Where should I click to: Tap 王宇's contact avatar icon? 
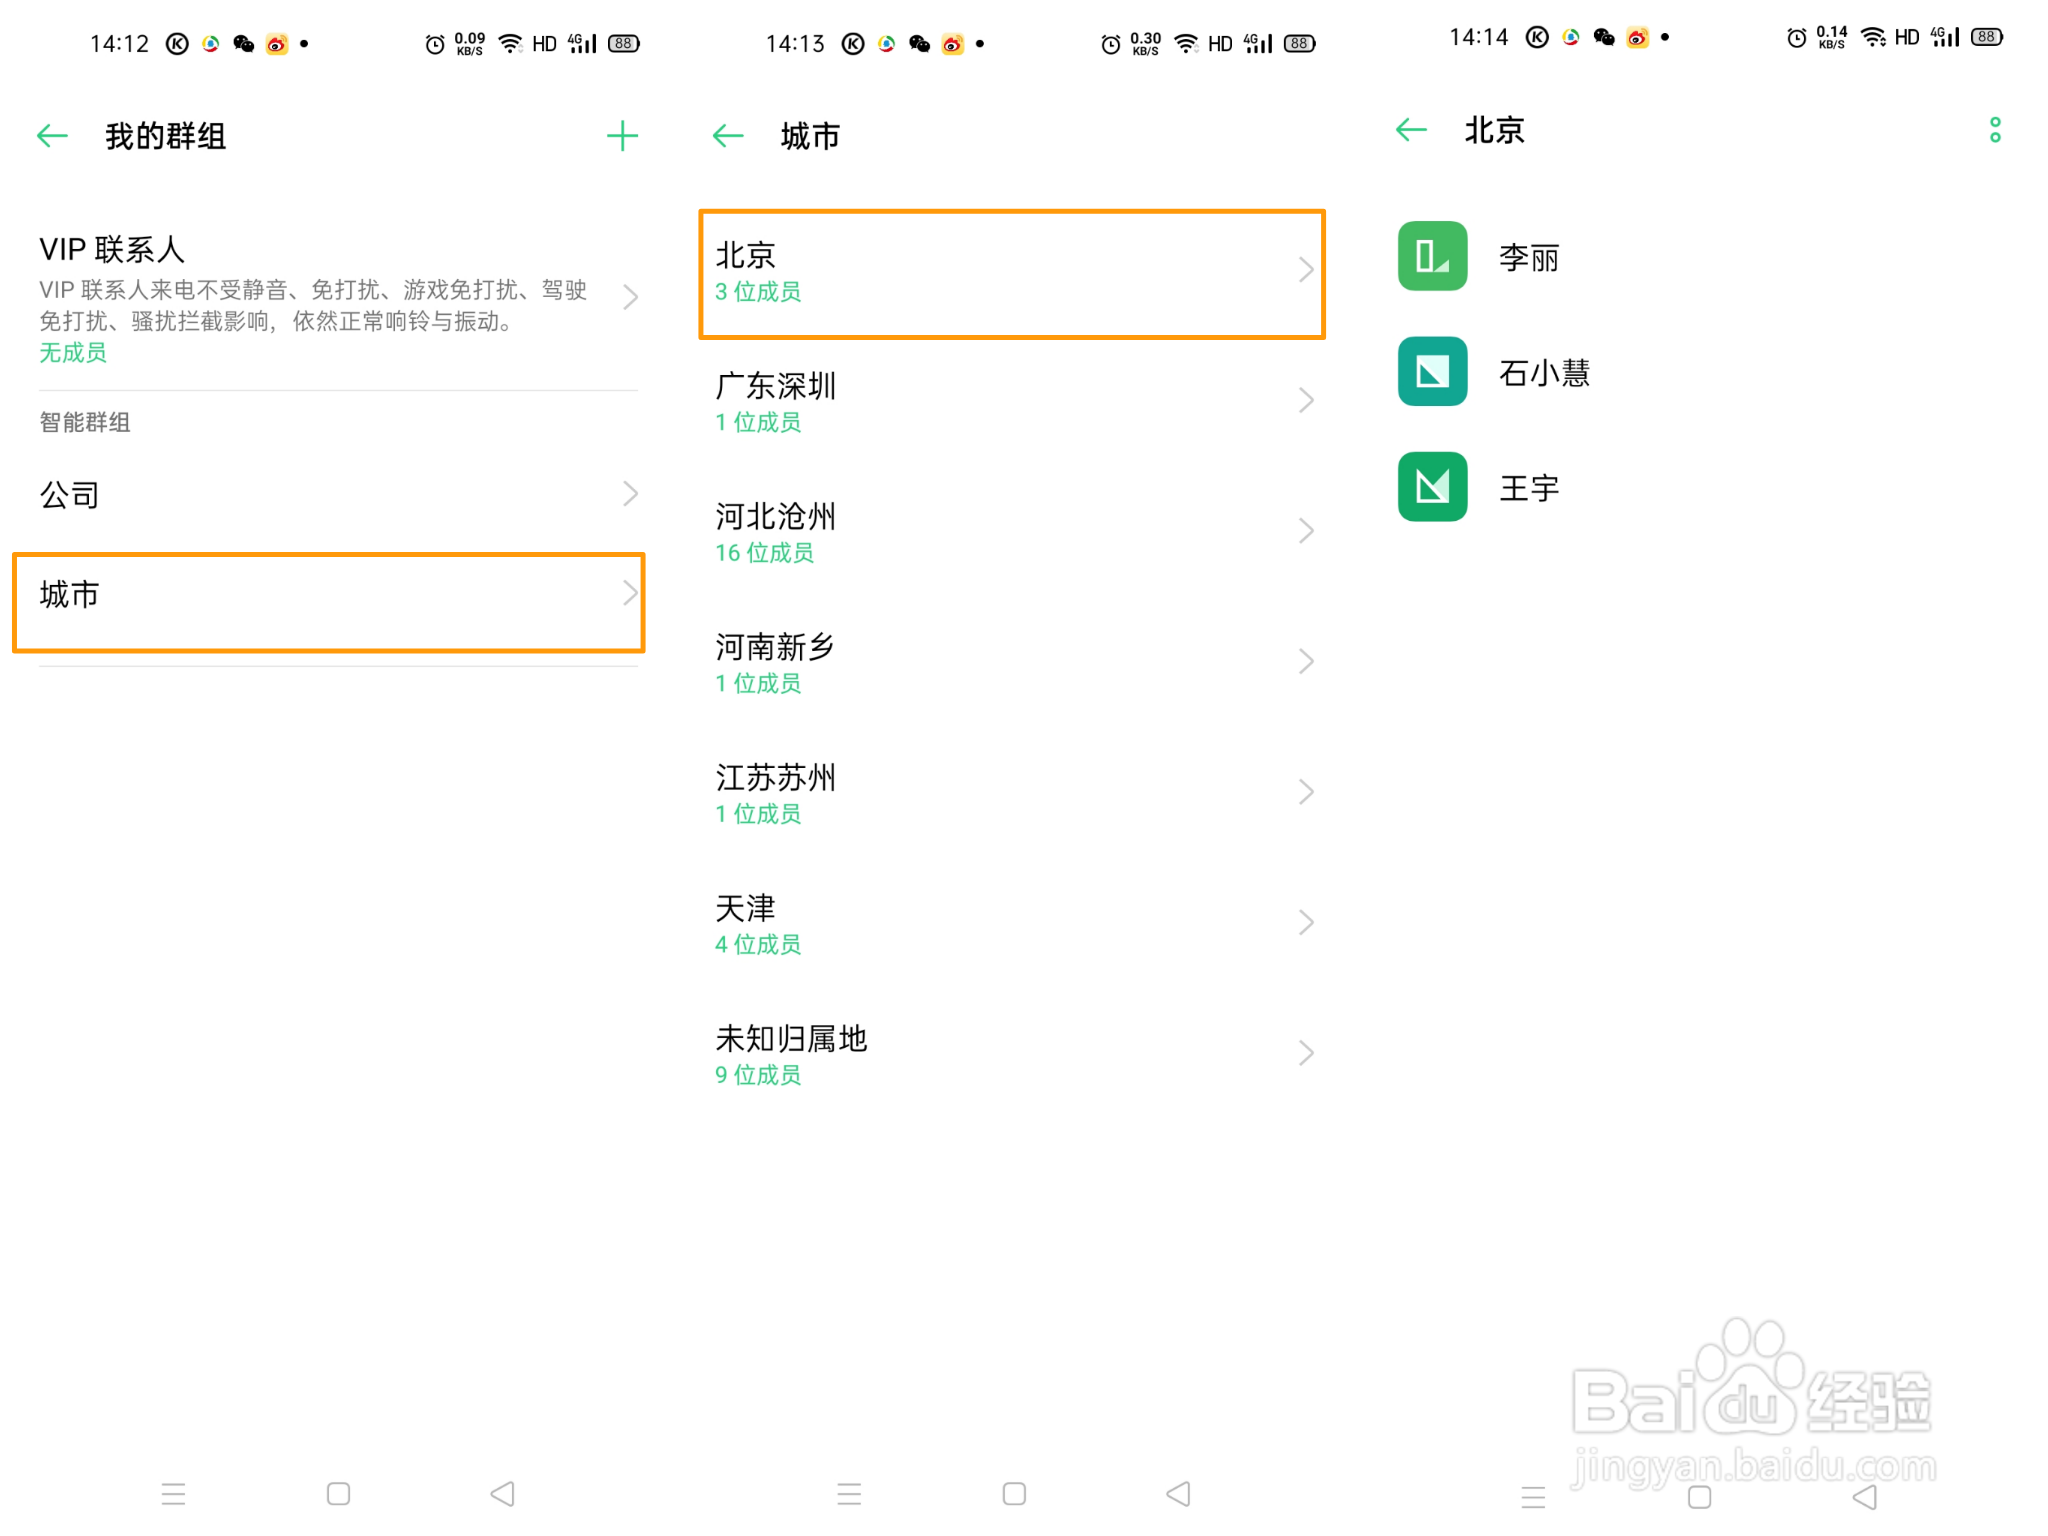1432,488
